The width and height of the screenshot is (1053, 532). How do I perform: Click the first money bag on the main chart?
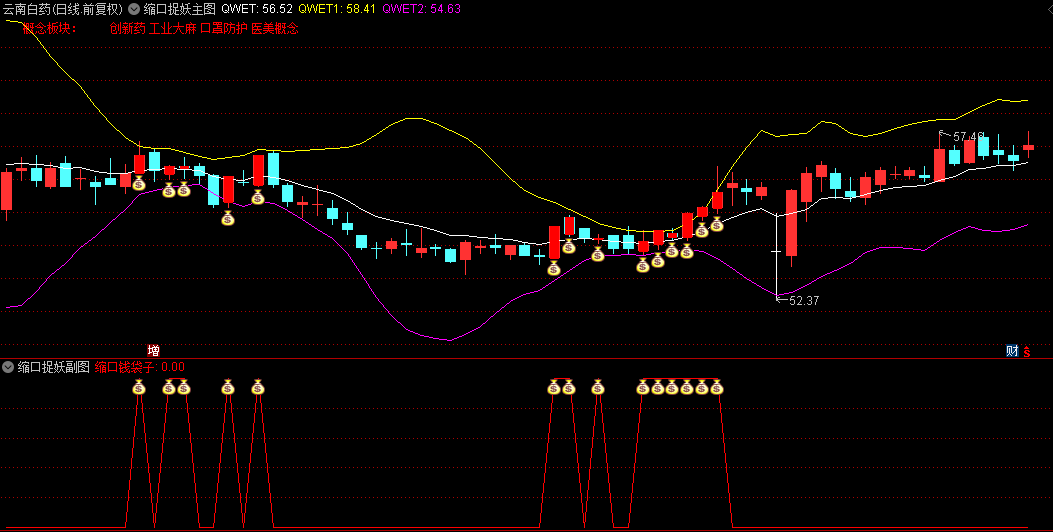(x=139, y=183)
